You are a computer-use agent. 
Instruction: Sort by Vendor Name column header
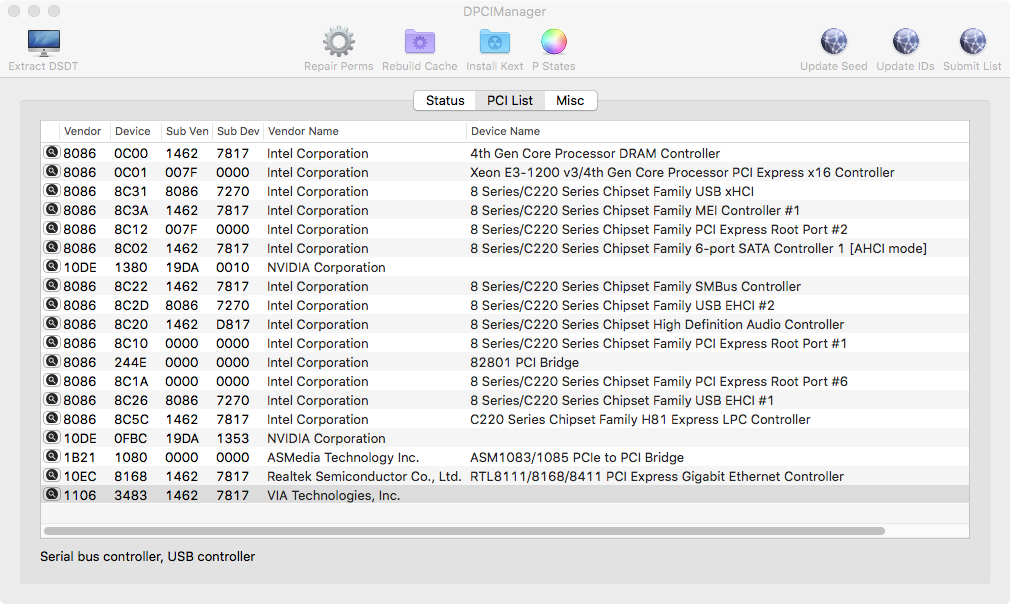pos(364,131)
